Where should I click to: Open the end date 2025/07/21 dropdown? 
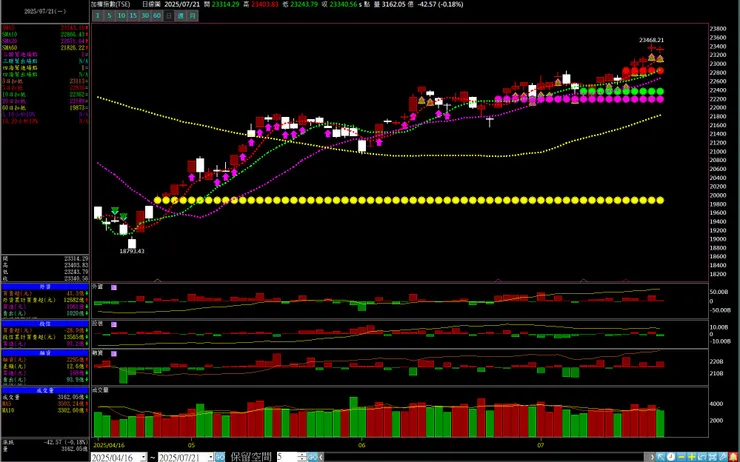(211, 457)
